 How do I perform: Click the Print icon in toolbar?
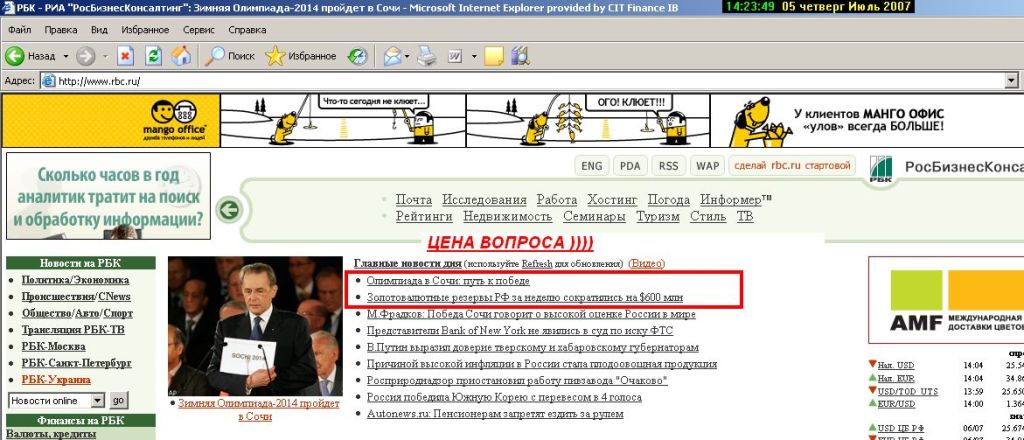pos(426,56)
